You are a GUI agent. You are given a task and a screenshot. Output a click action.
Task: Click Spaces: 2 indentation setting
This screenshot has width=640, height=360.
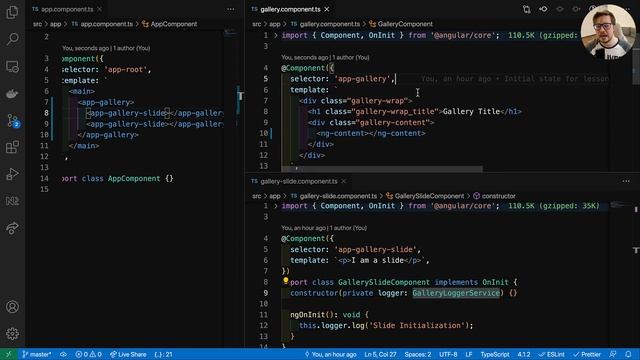pos(418,354)
